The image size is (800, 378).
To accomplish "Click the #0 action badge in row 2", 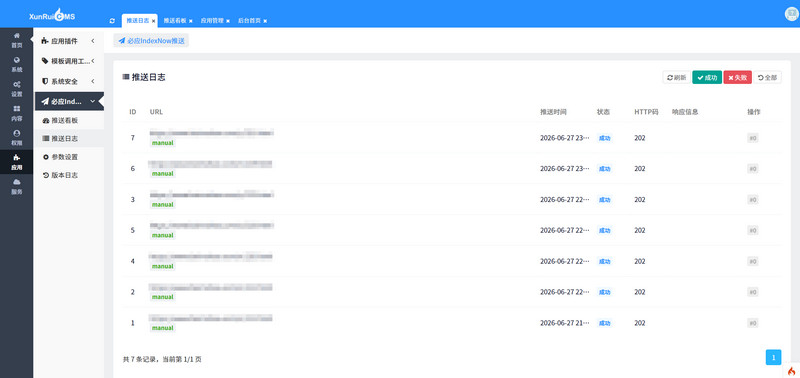I will [753, 292].
